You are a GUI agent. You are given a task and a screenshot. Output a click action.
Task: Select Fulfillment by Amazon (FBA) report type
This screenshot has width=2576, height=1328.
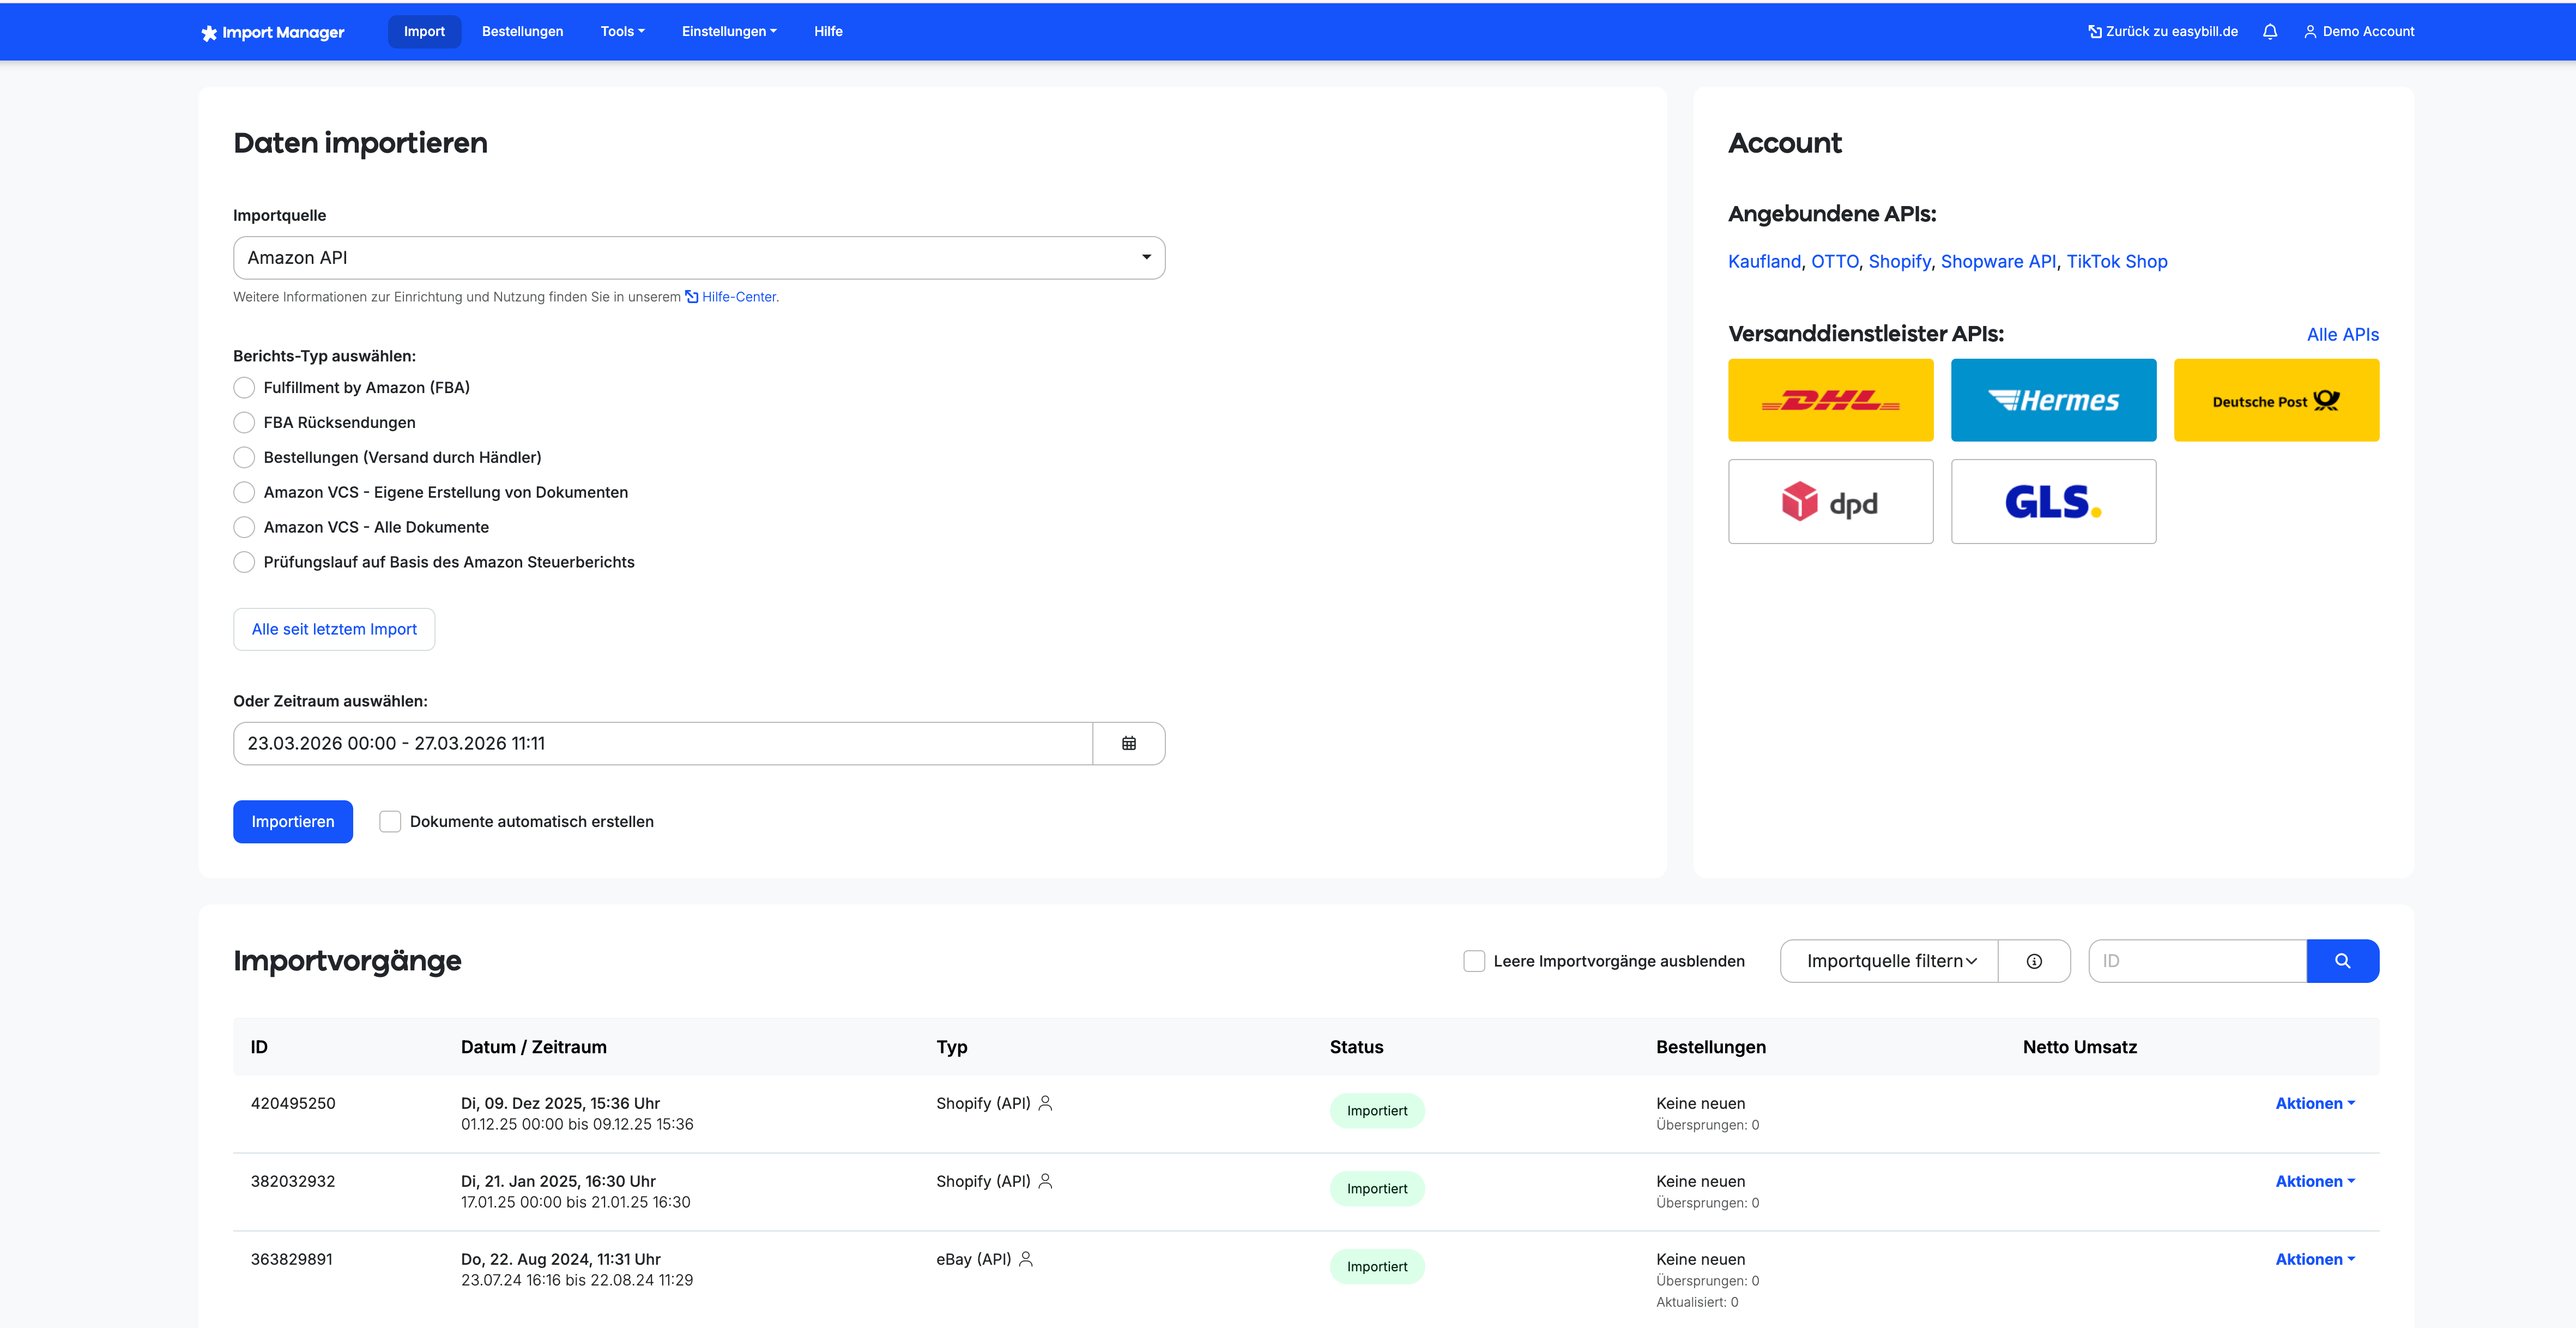pos(244,387)
